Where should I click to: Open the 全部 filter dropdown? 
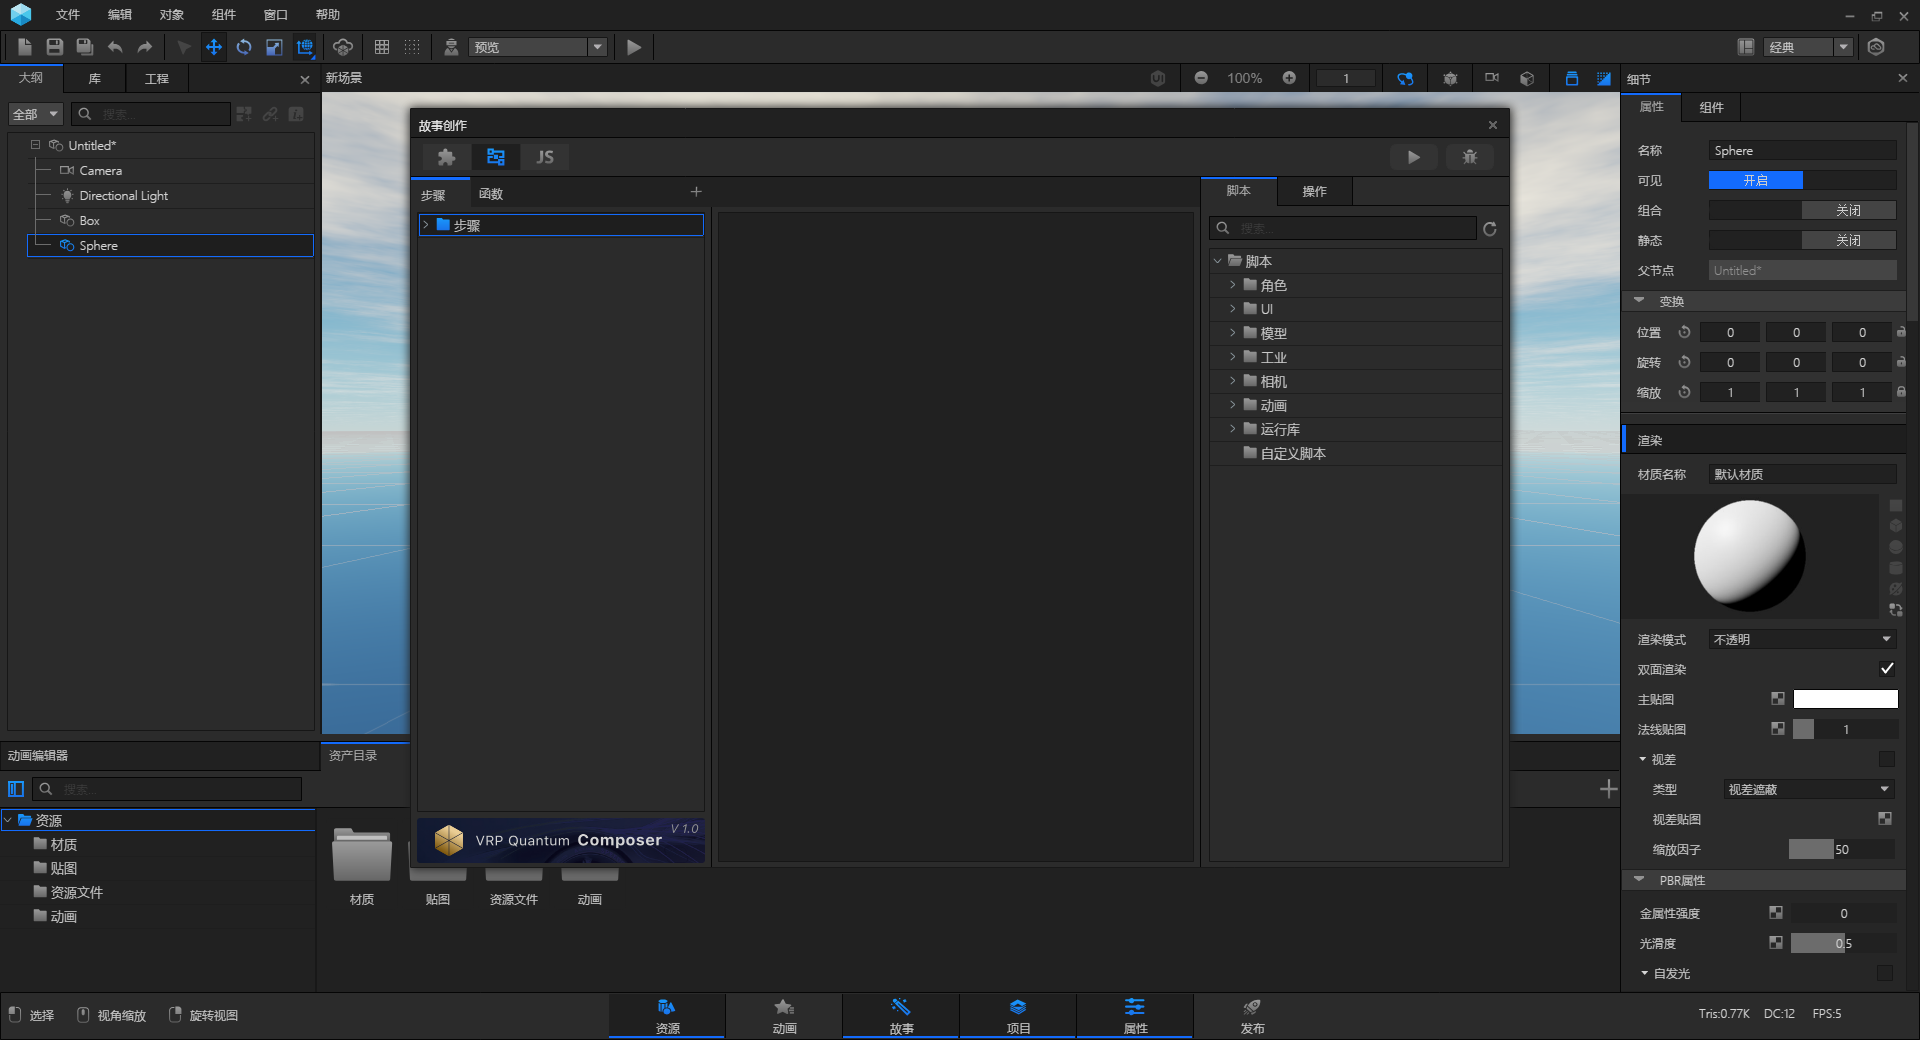[x=36, y=114]
